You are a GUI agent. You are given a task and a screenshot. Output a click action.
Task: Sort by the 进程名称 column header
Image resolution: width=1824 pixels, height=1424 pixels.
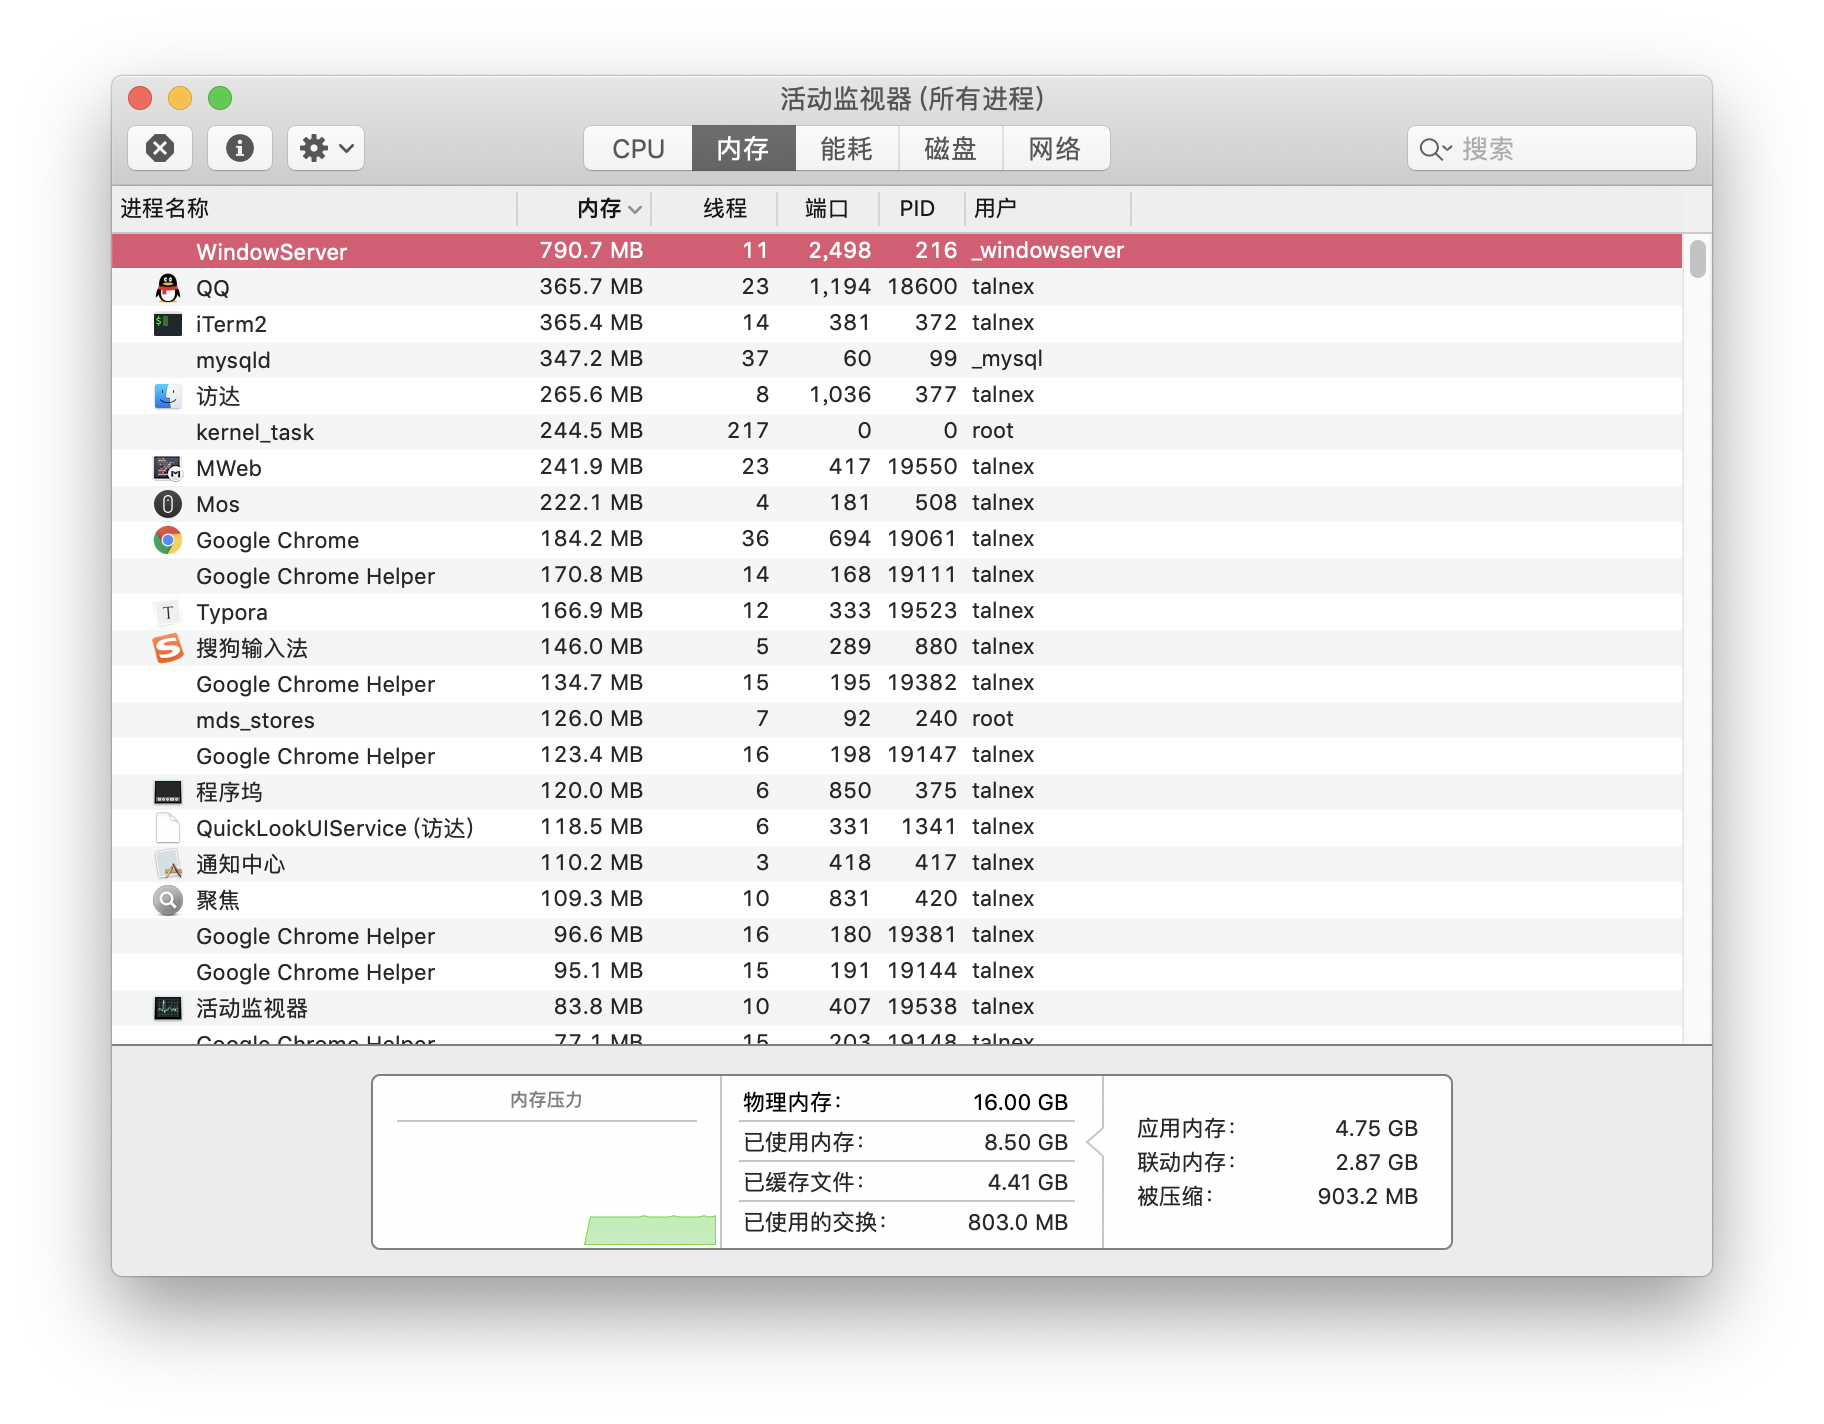[x=314, y=208]
